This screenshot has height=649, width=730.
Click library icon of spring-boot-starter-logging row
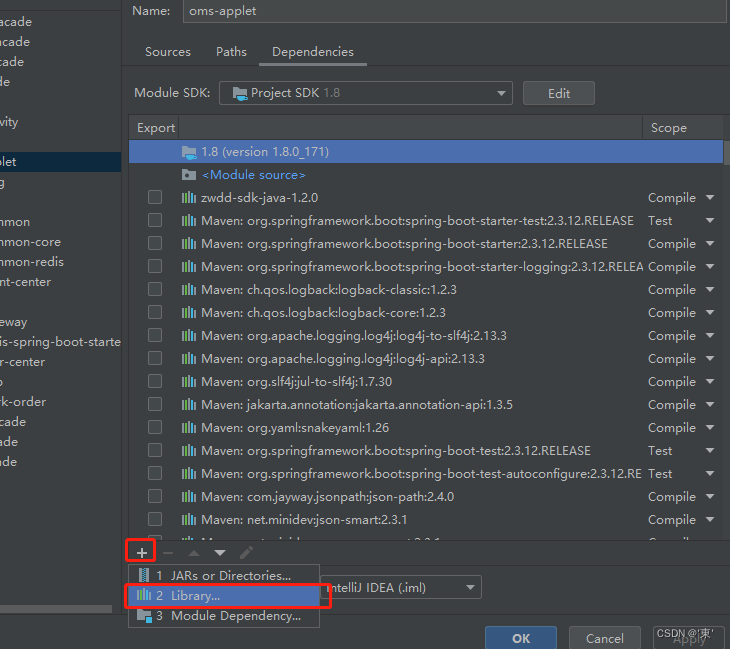[x=189, y=267]
